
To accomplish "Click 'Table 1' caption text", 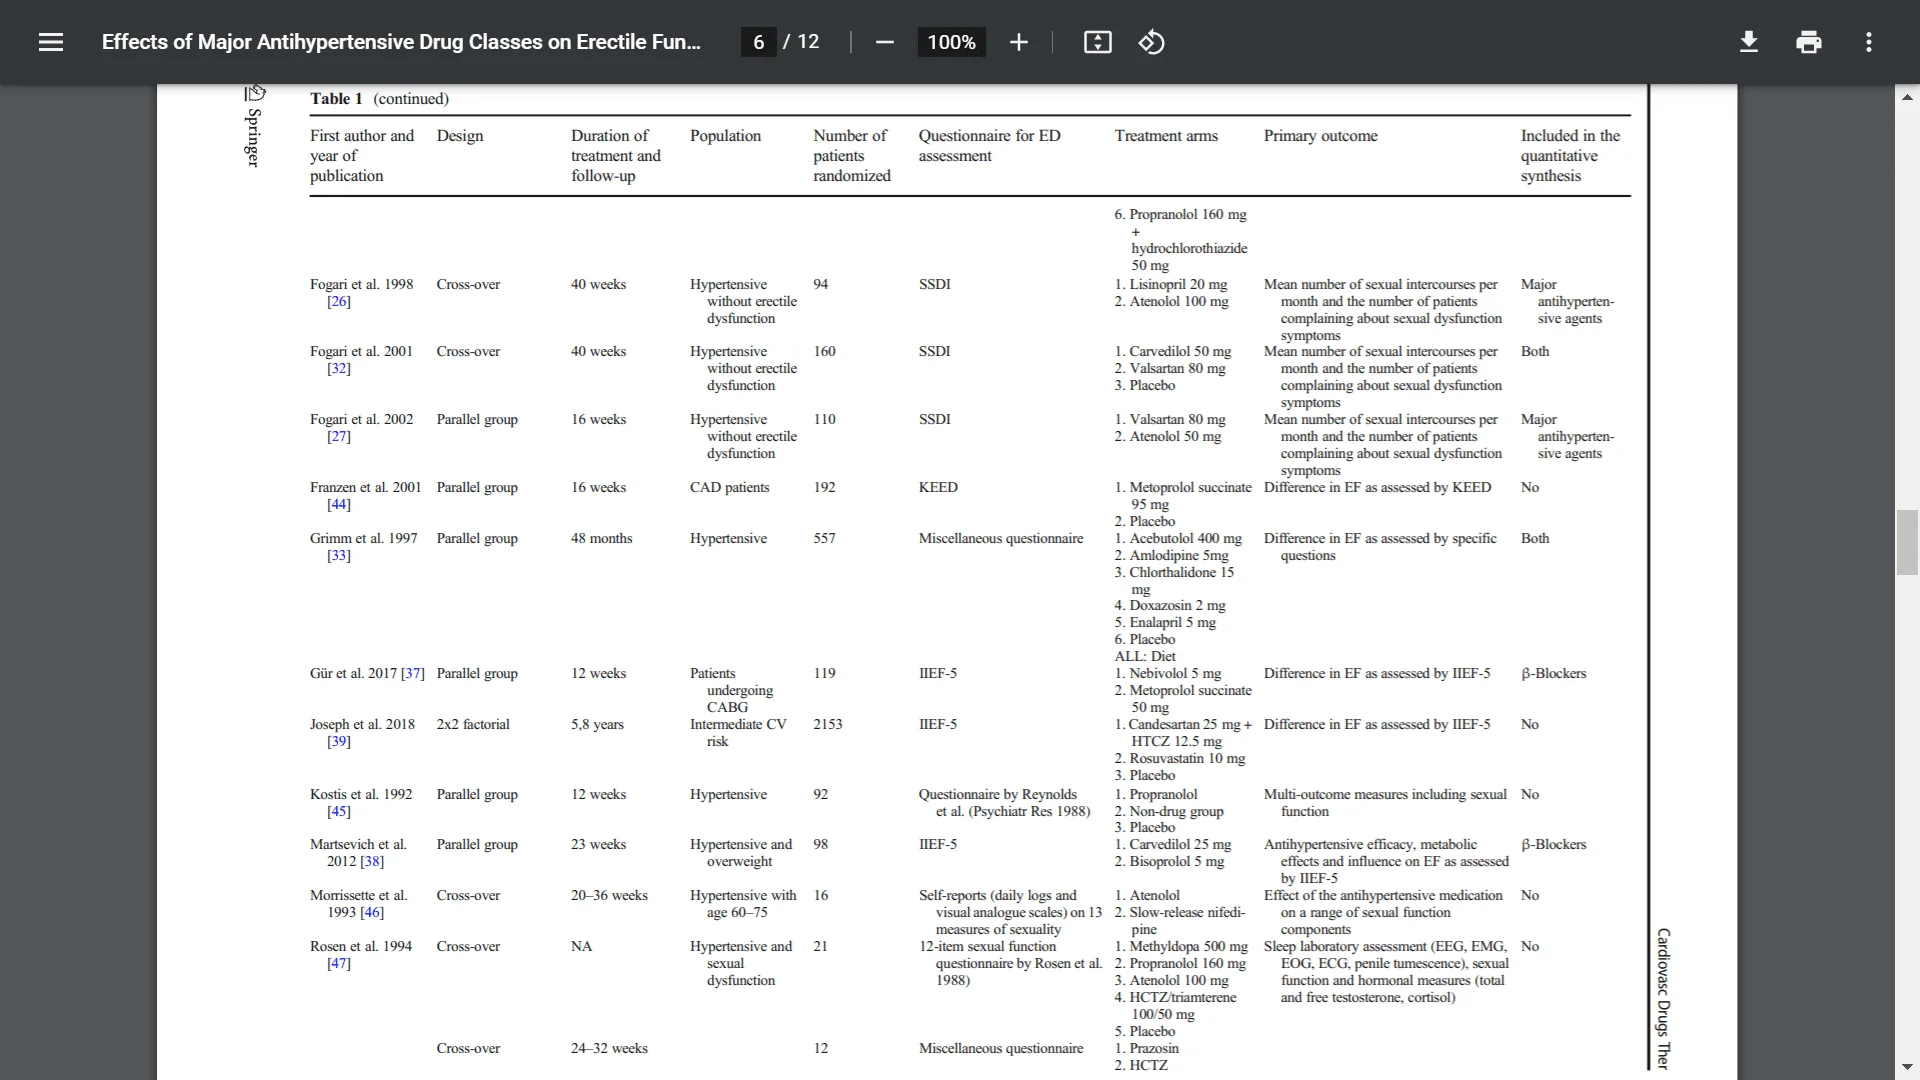I will pyautogui.click(x=336, y=99).
